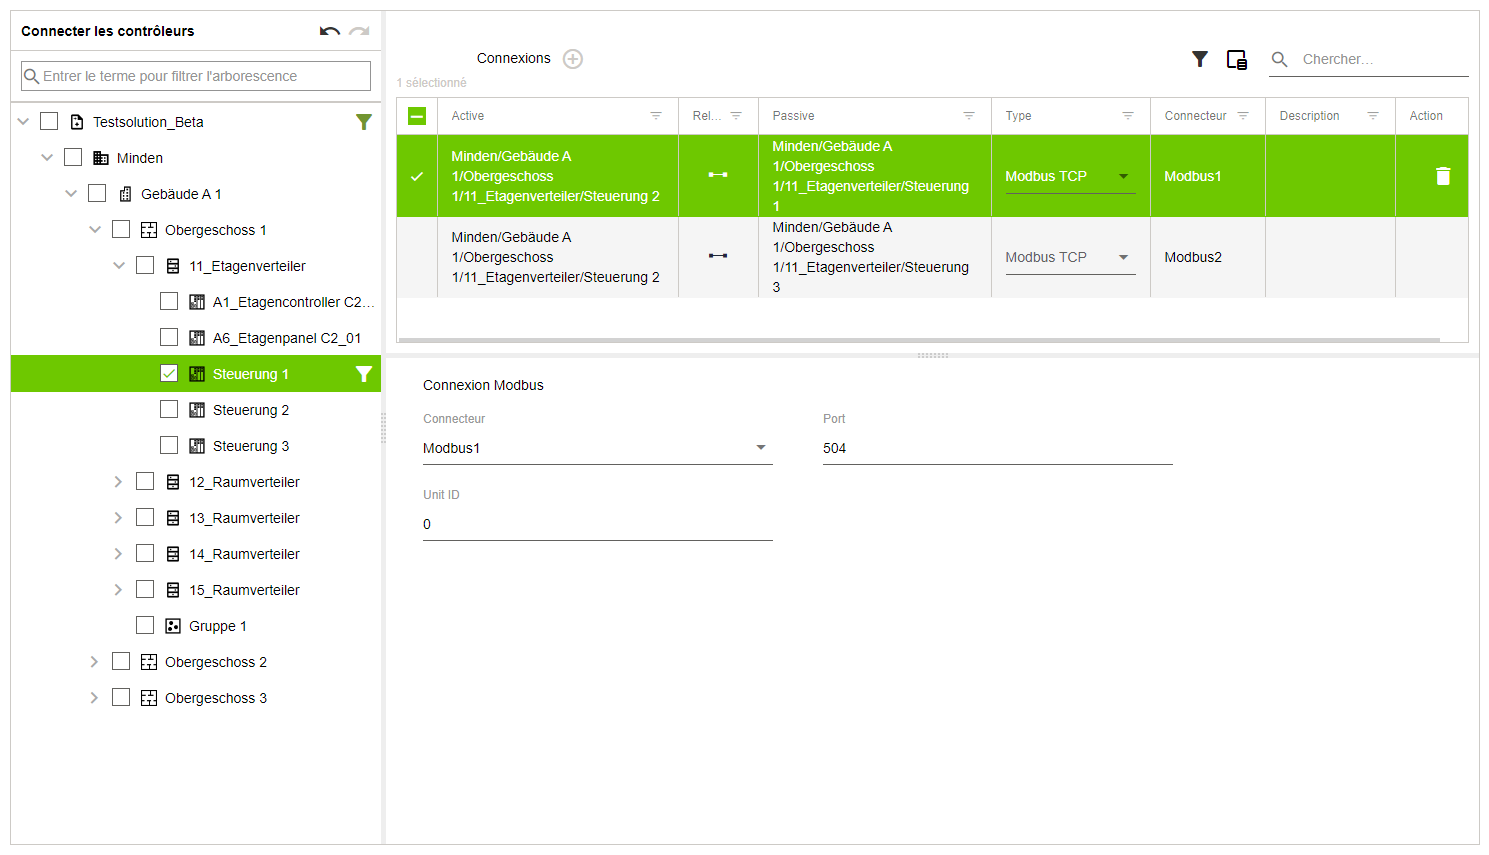Click the Port input field
Screen dimensions: 1489x855
[996, 448]
